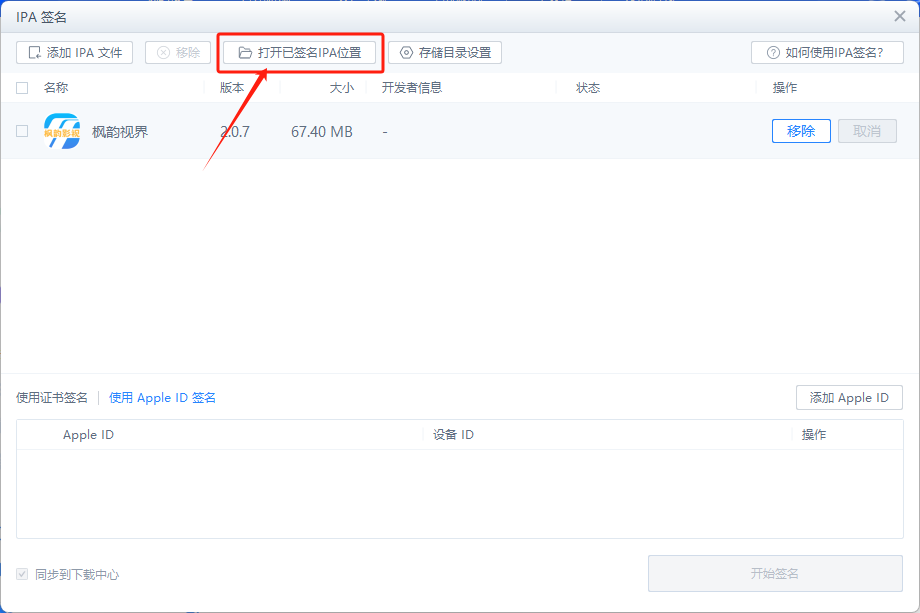The image size is (920, 613).
Task: Click the 状态 column header
Action: (x=588, y=88)
